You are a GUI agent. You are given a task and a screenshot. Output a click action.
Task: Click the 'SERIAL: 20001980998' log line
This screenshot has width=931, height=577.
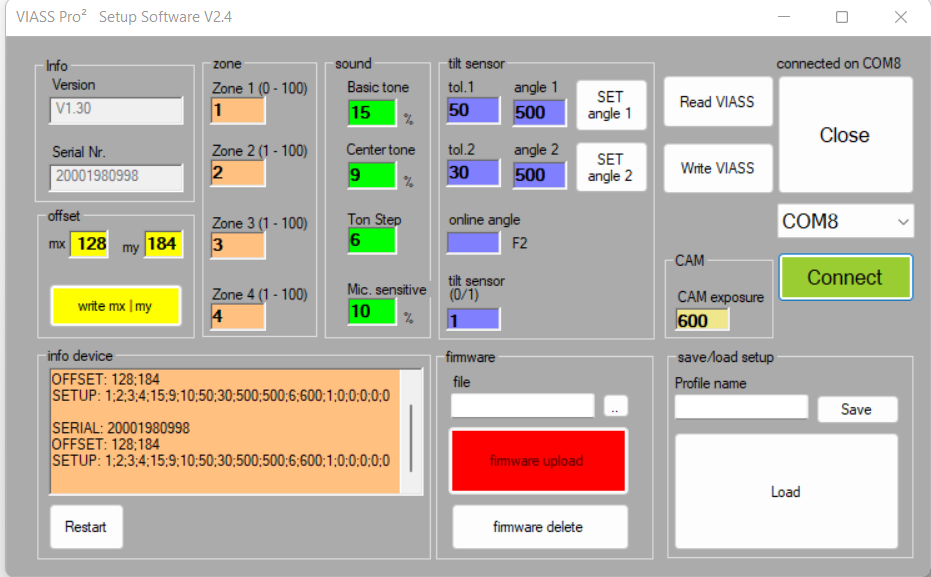[x=121, y=428]
